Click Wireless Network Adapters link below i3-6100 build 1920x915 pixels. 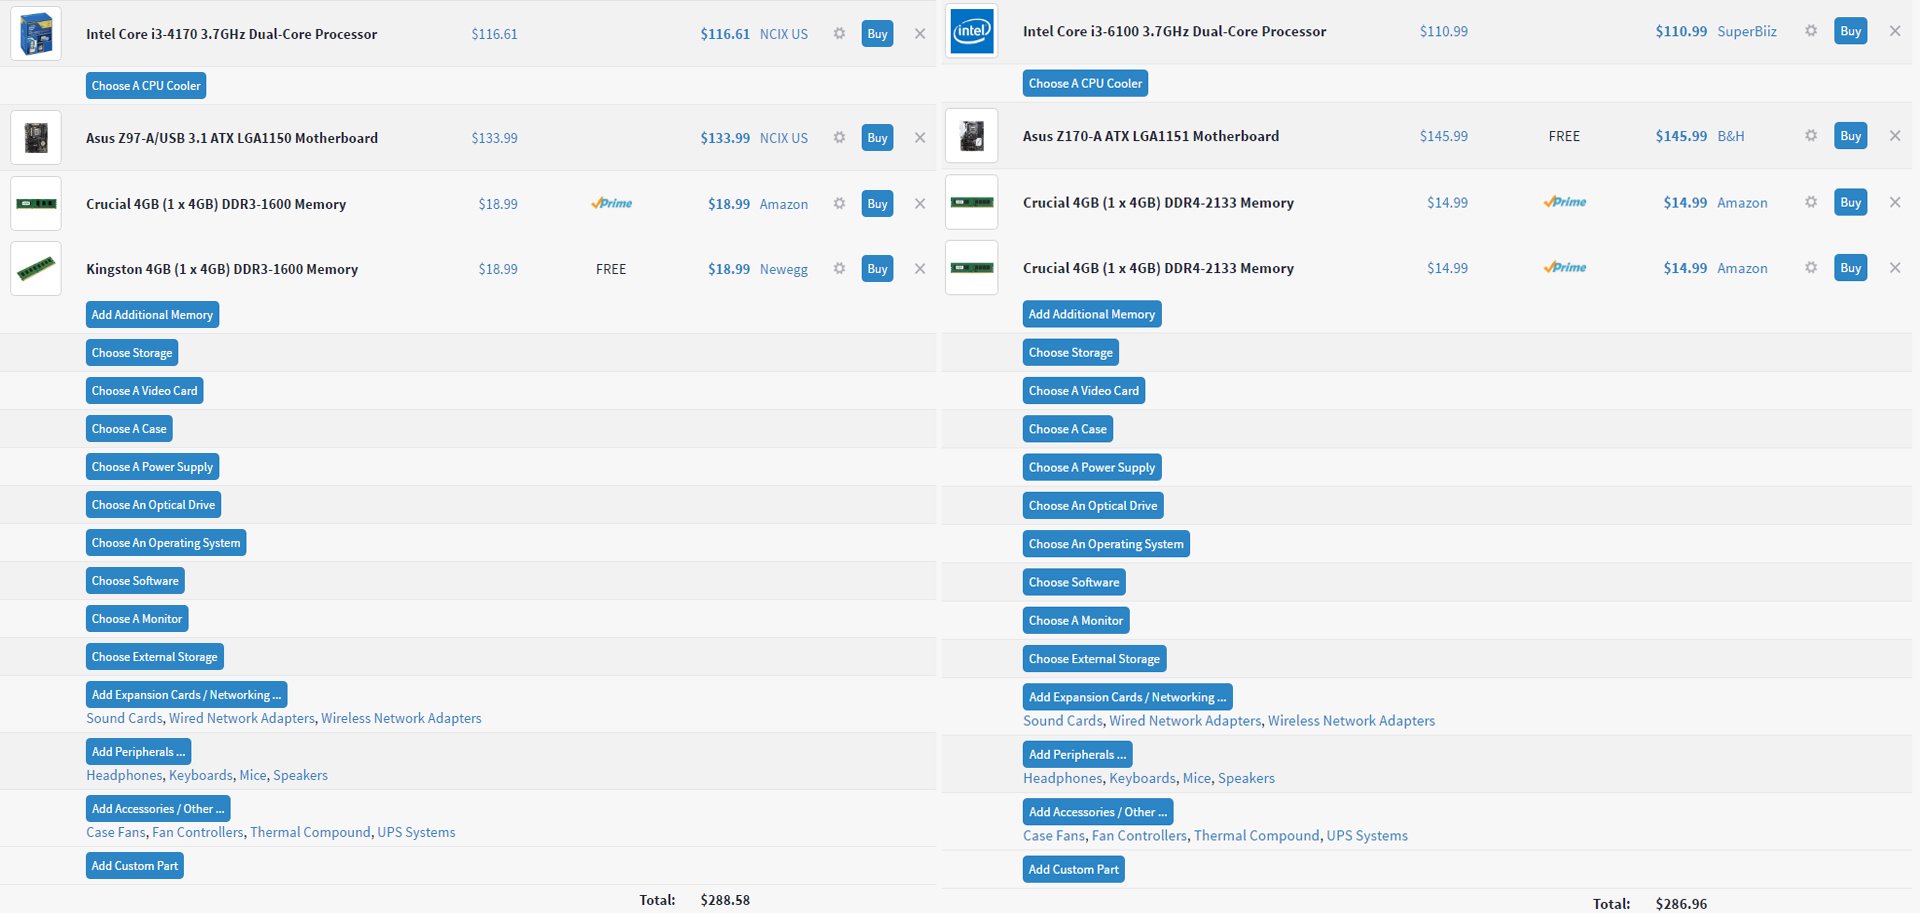(x=1351, y=721)
